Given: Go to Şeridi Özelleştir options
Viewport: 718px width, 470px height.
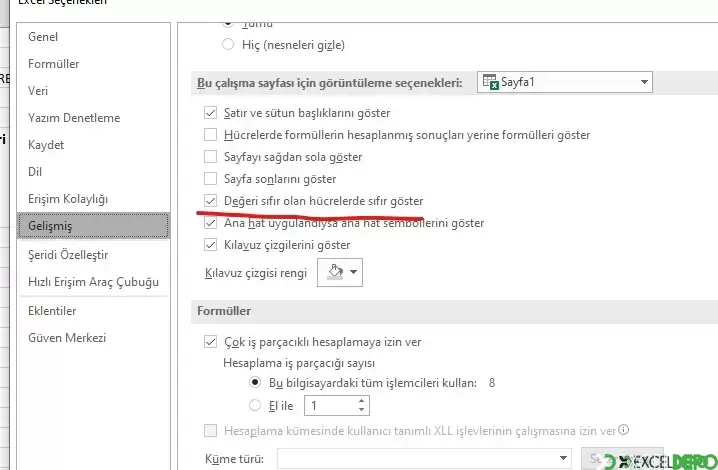Looking at the screenshot, I should click(x=68, y=255).
